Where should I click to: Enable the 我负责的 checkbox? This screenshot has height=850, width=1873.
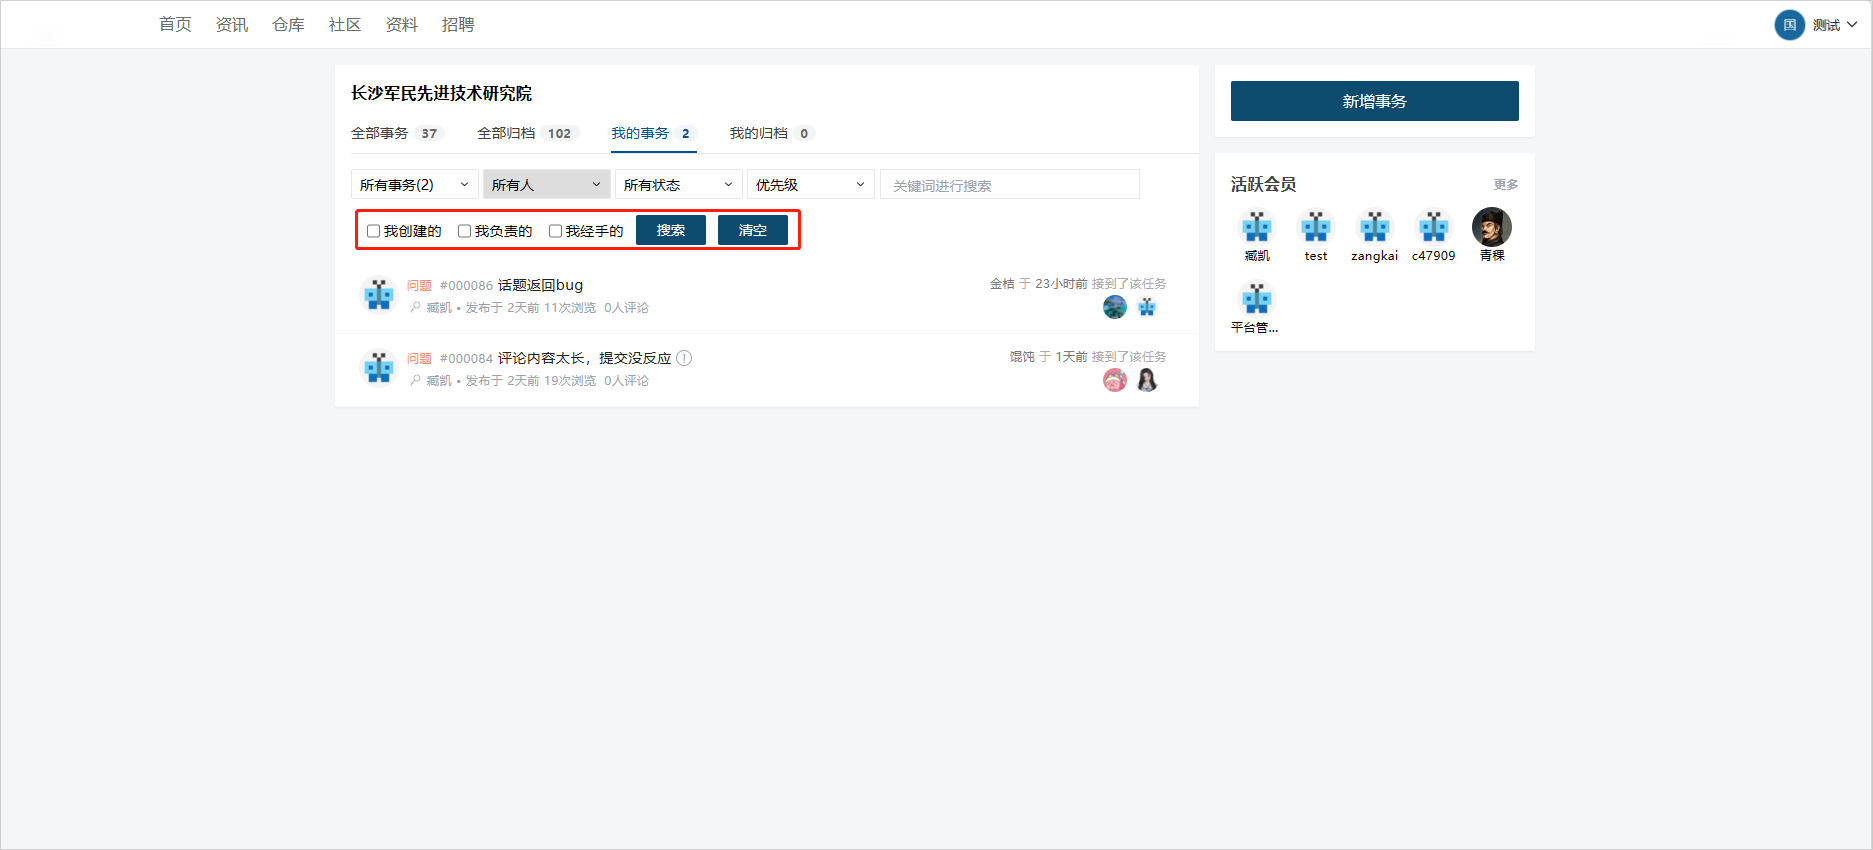464,231
